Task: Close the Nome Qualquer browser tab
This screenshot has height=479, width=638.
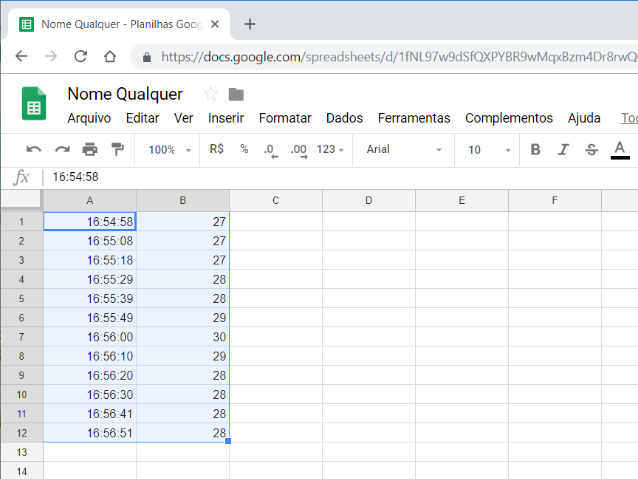Action: coord(215,24)
